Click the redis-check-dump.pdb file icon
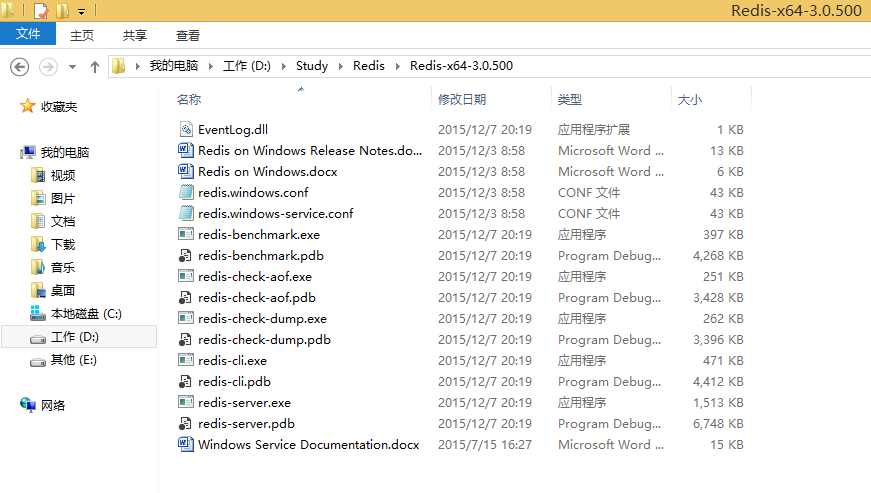 pyautogui.click(x=186, y=339)
